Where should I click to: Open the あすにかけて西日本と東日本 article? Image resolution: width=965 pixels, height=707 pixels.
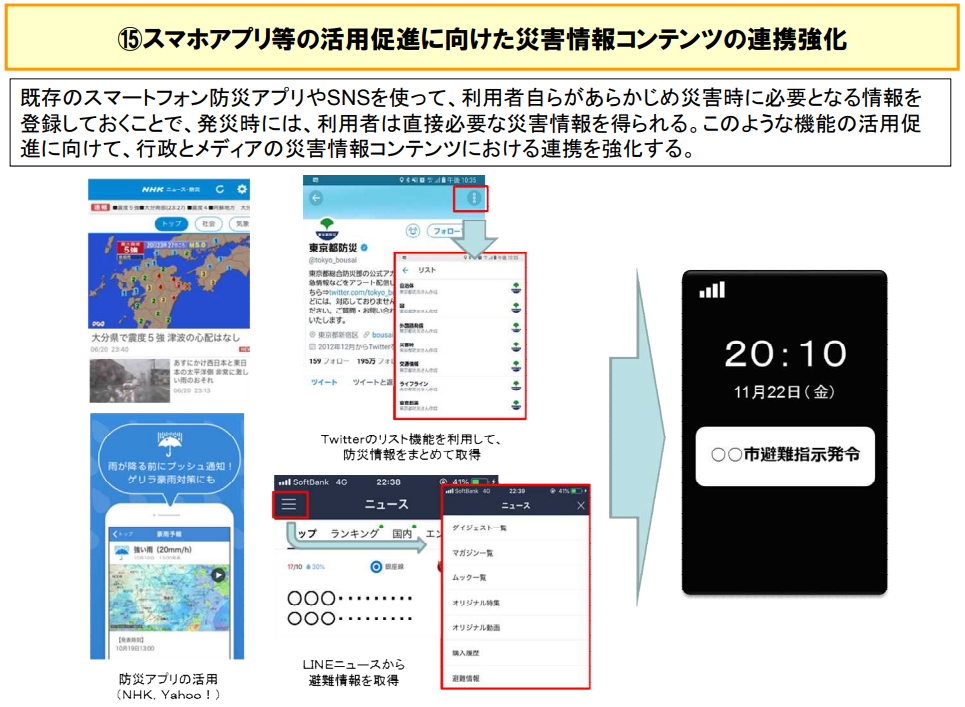tap(210, 372)
